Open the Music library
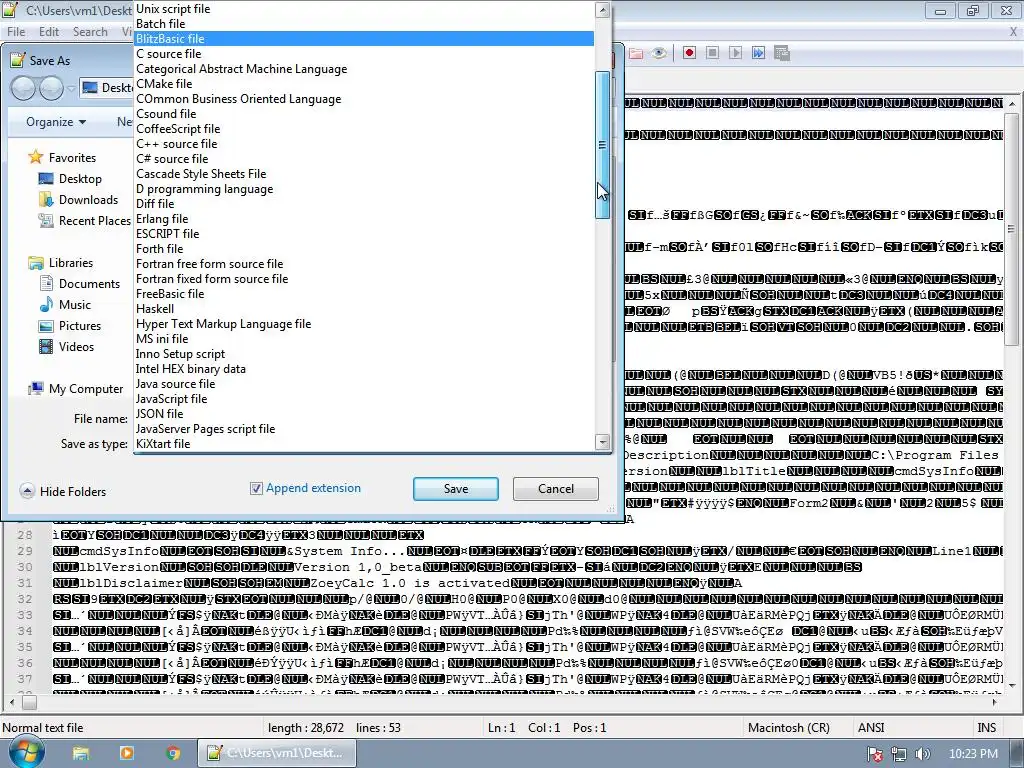 click(x=74, y=304)
